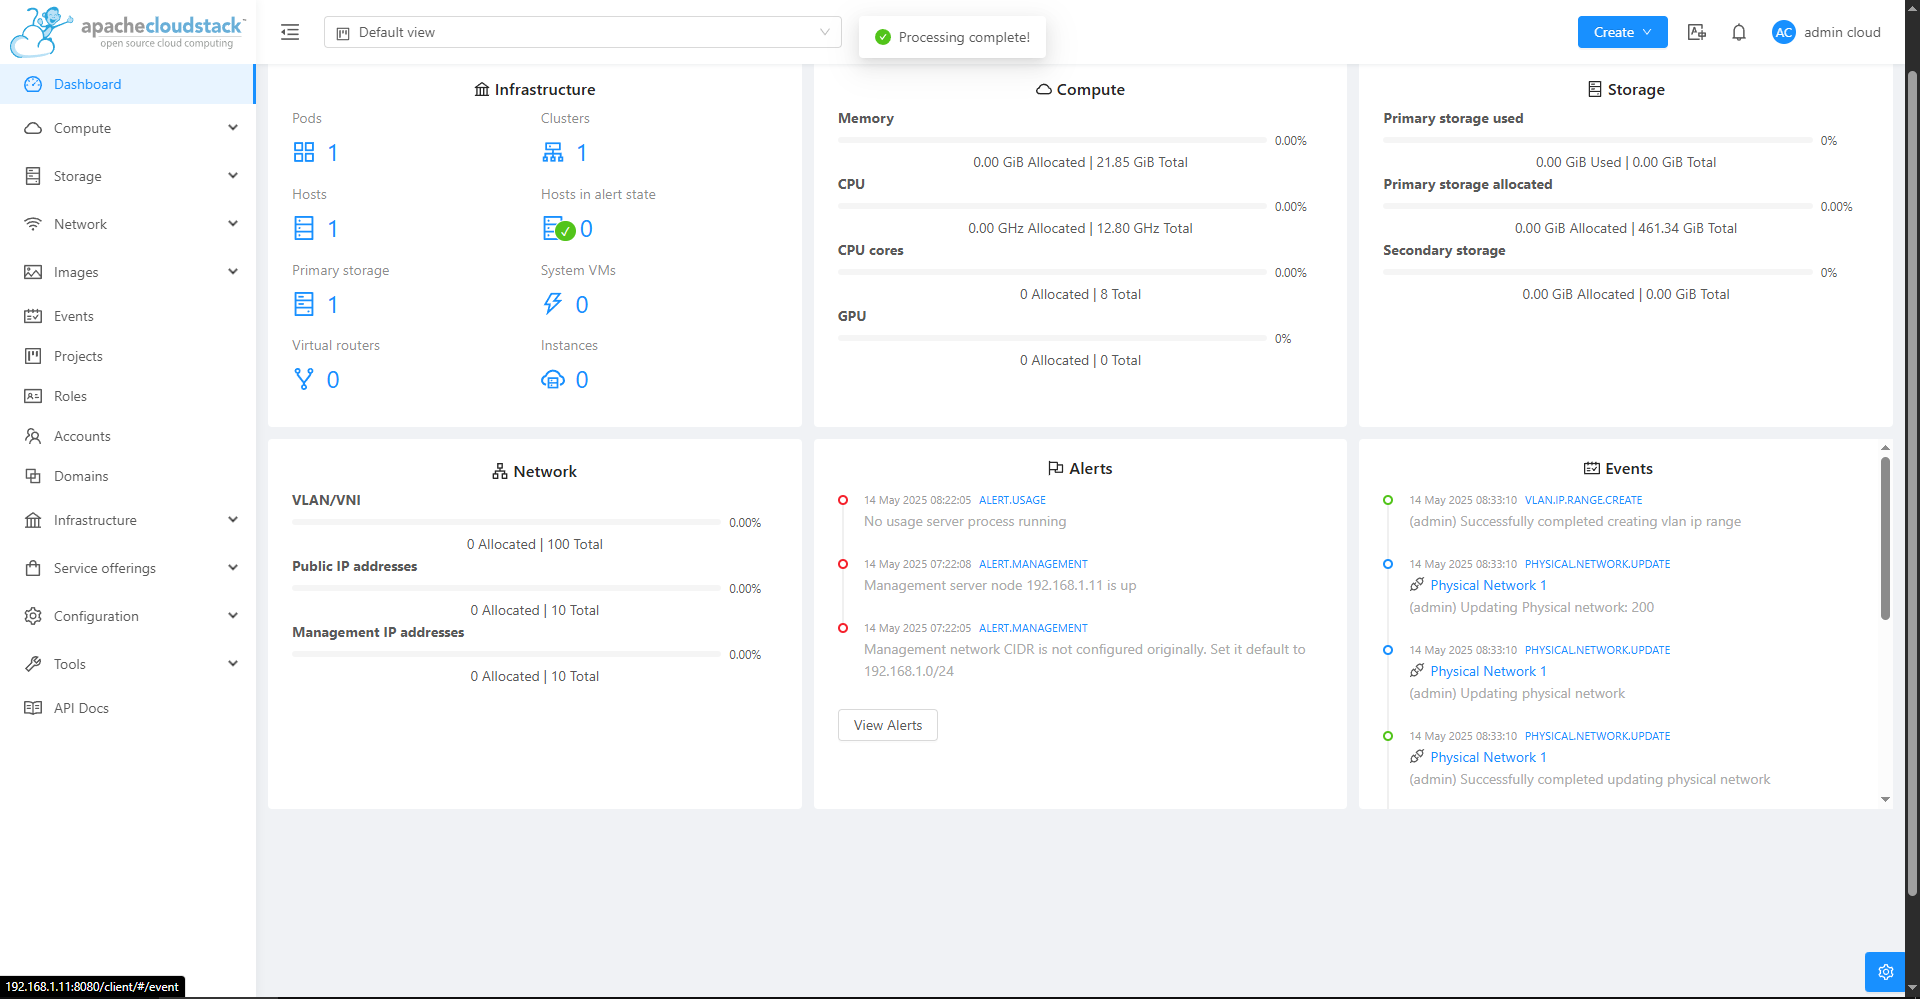Image resolution: width=1920 pixels, height=999 pixels.
Task: Click the Clusters icon in Infrastructure
Action: [x=553, y=152]
